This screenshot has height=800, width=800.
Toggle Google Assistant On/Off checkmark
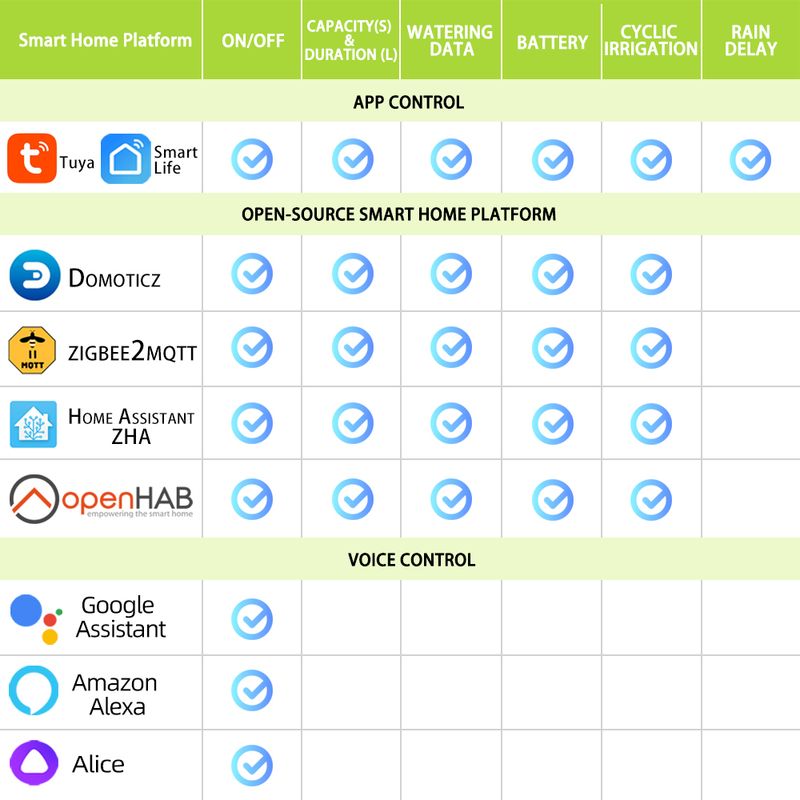[x=252, y=619]
